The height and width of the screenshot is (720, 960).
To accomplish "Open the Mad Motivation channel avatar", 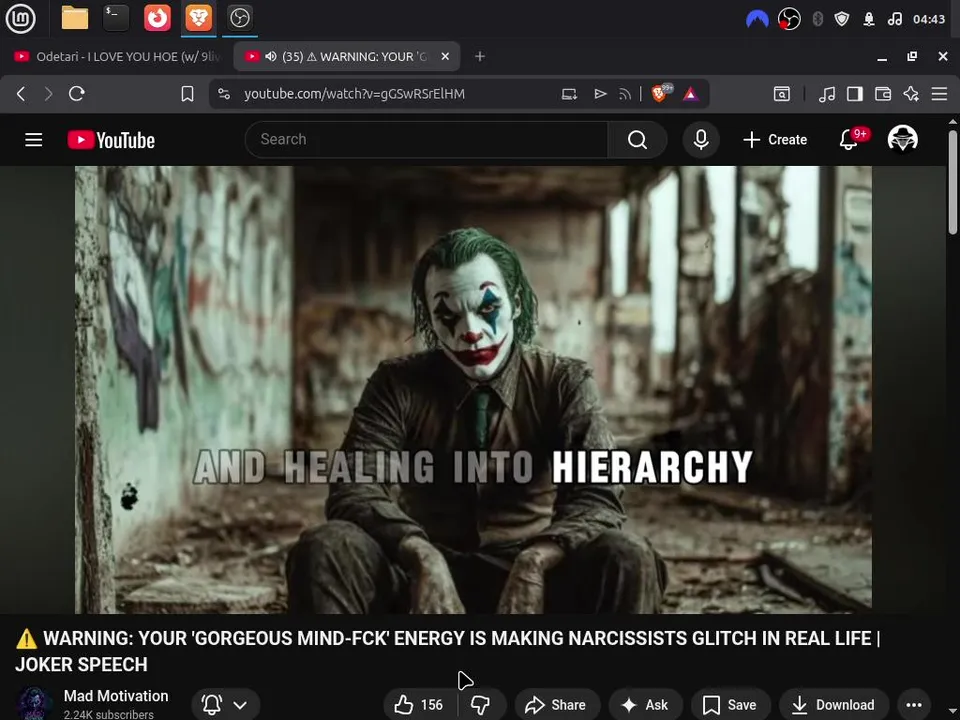I will tap(34, 703).
